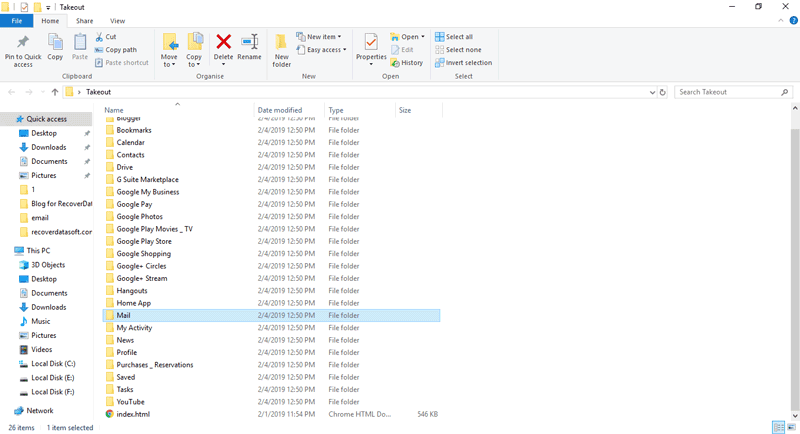Click the search magnifier icon
This screenshot has height=434, width=800.
[x=785, y=92]
